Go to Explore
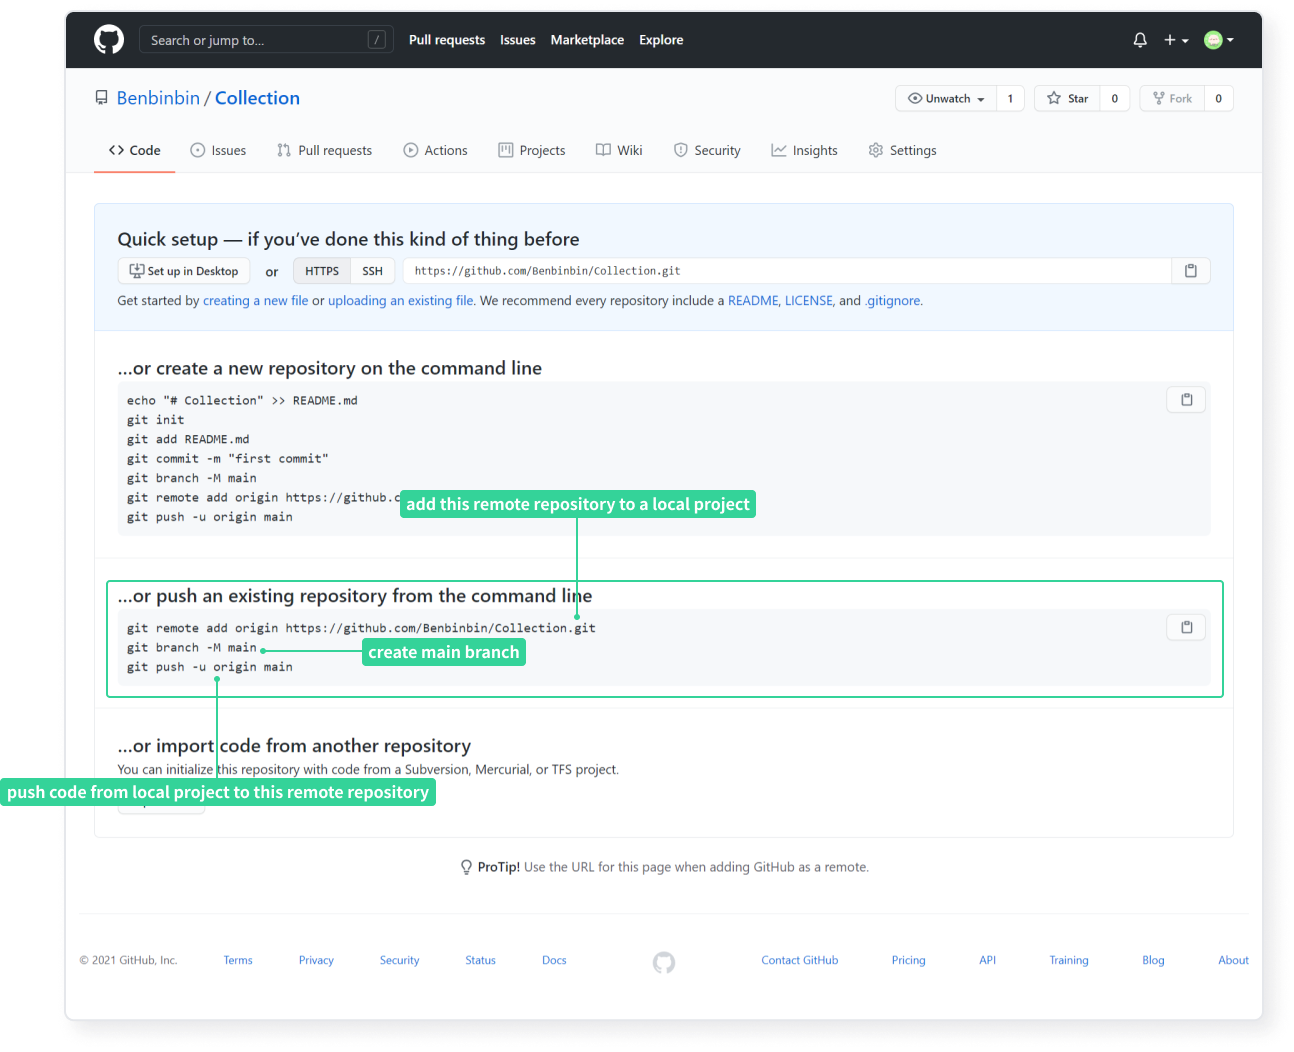The height and width of the screenshot is (1052, 1294). (x=661, y=40)
